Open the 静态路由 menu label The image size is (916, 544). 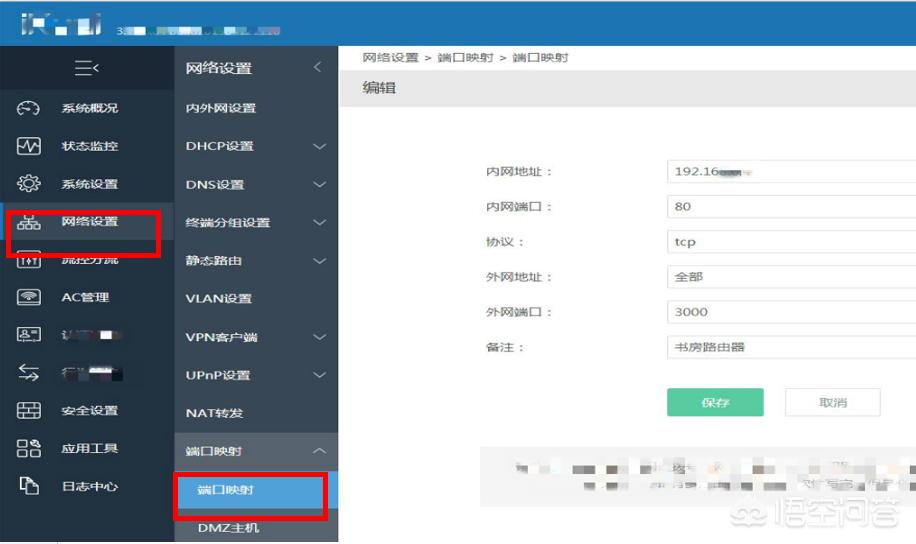tap(213, 261)
